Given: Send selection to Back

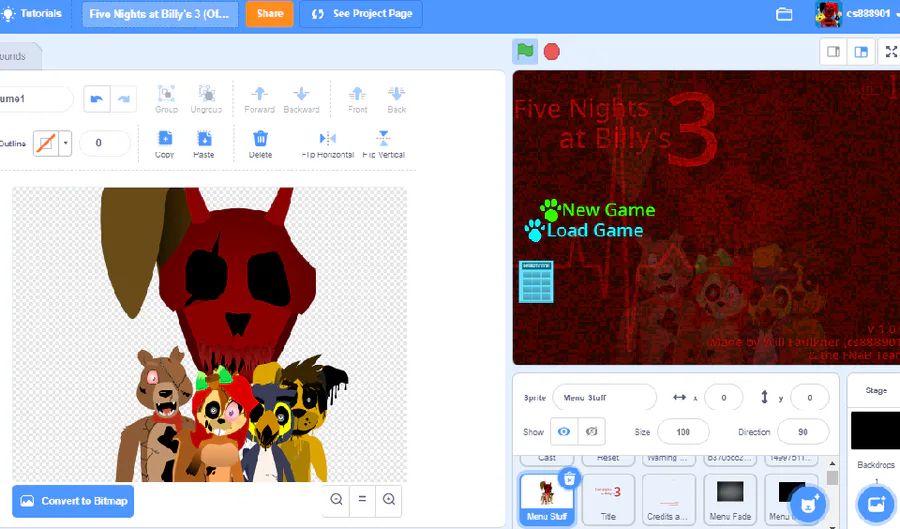Looking at the screenshot, I should click(x=397, y=99).
